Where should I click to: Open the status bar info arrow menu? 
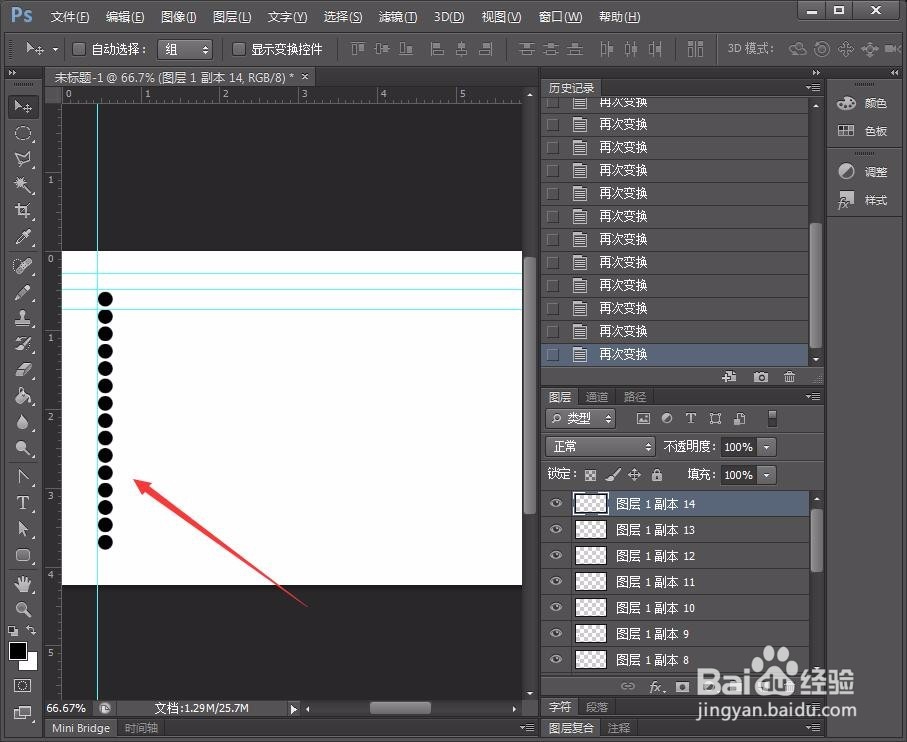(294, 709)
